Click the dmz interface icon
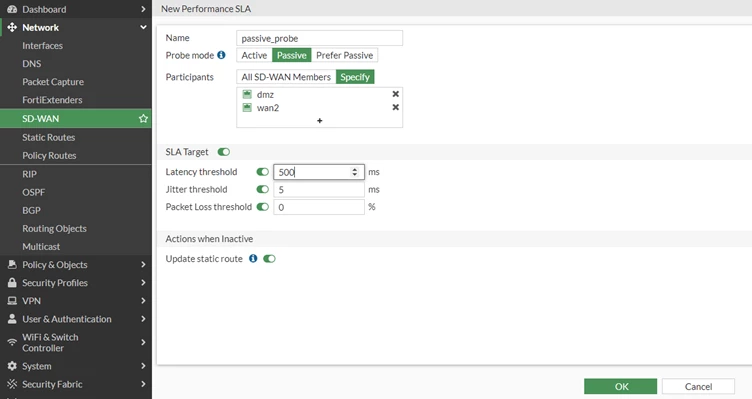 247,94
